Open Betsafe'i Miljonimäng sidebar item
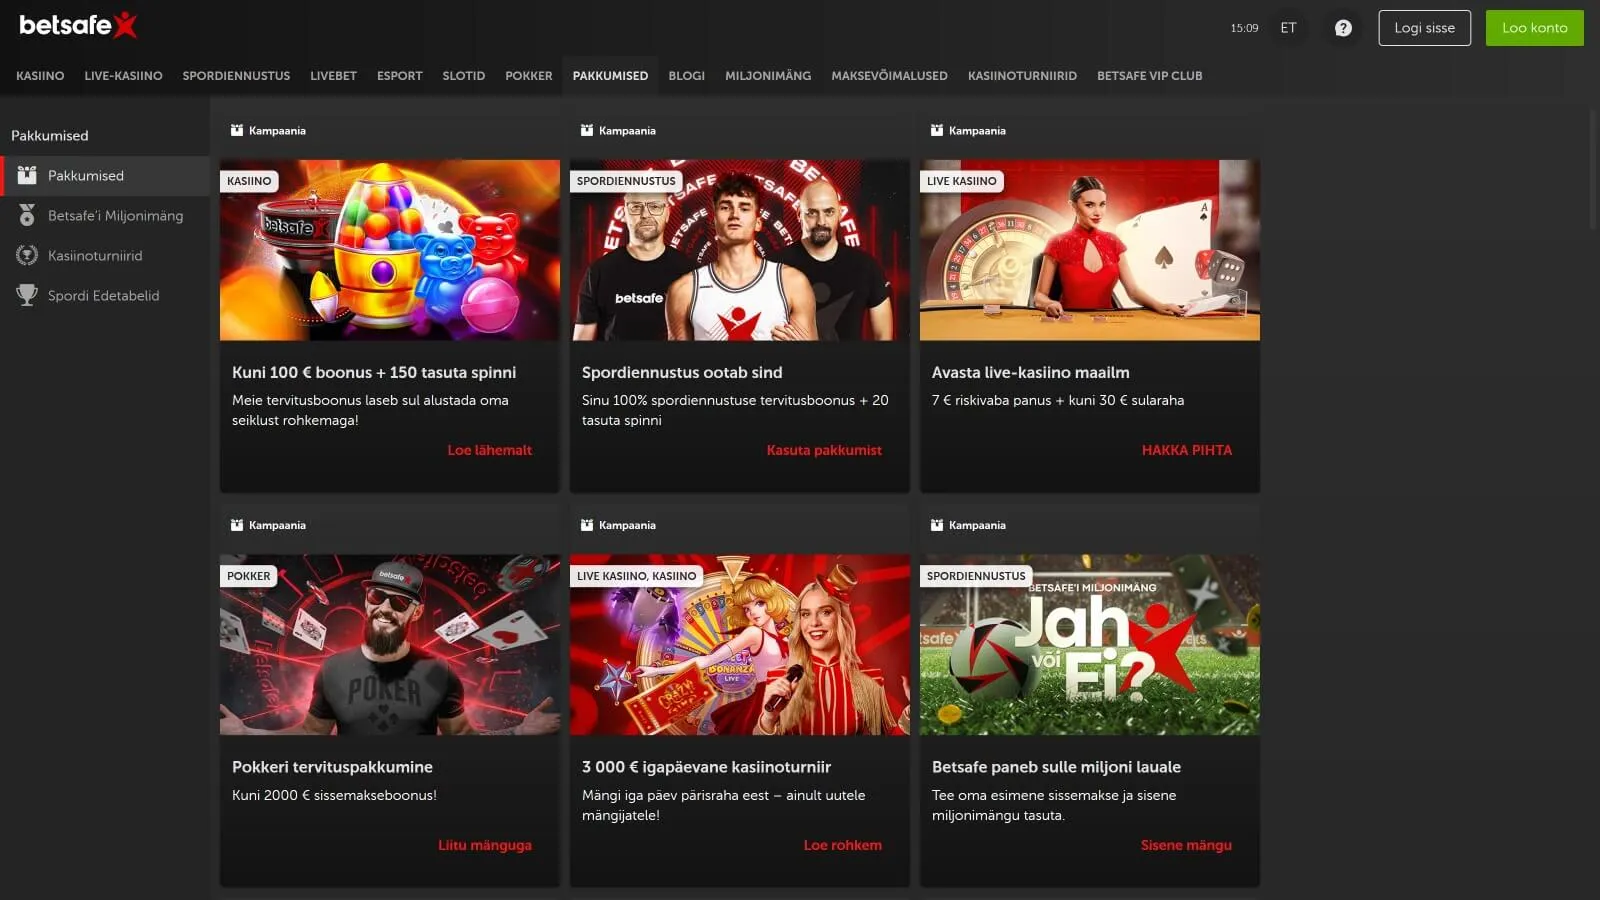The width and height of the screenshot is (1600, 900). click(x=105, y=215)
